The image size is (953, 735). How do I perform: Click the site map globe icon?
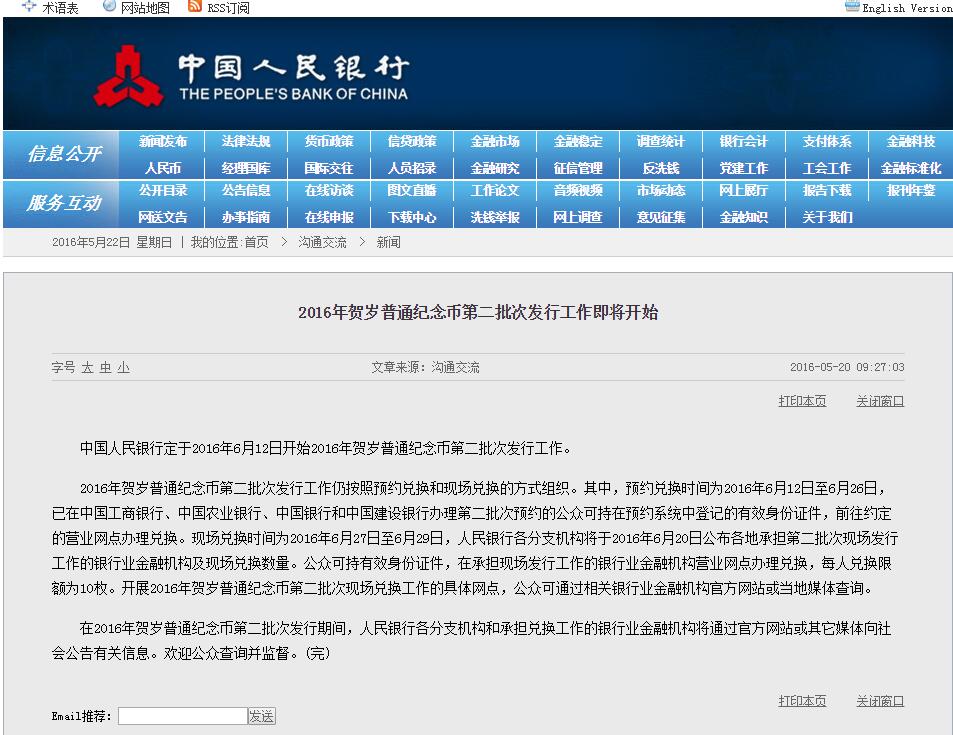click(109, 6)
